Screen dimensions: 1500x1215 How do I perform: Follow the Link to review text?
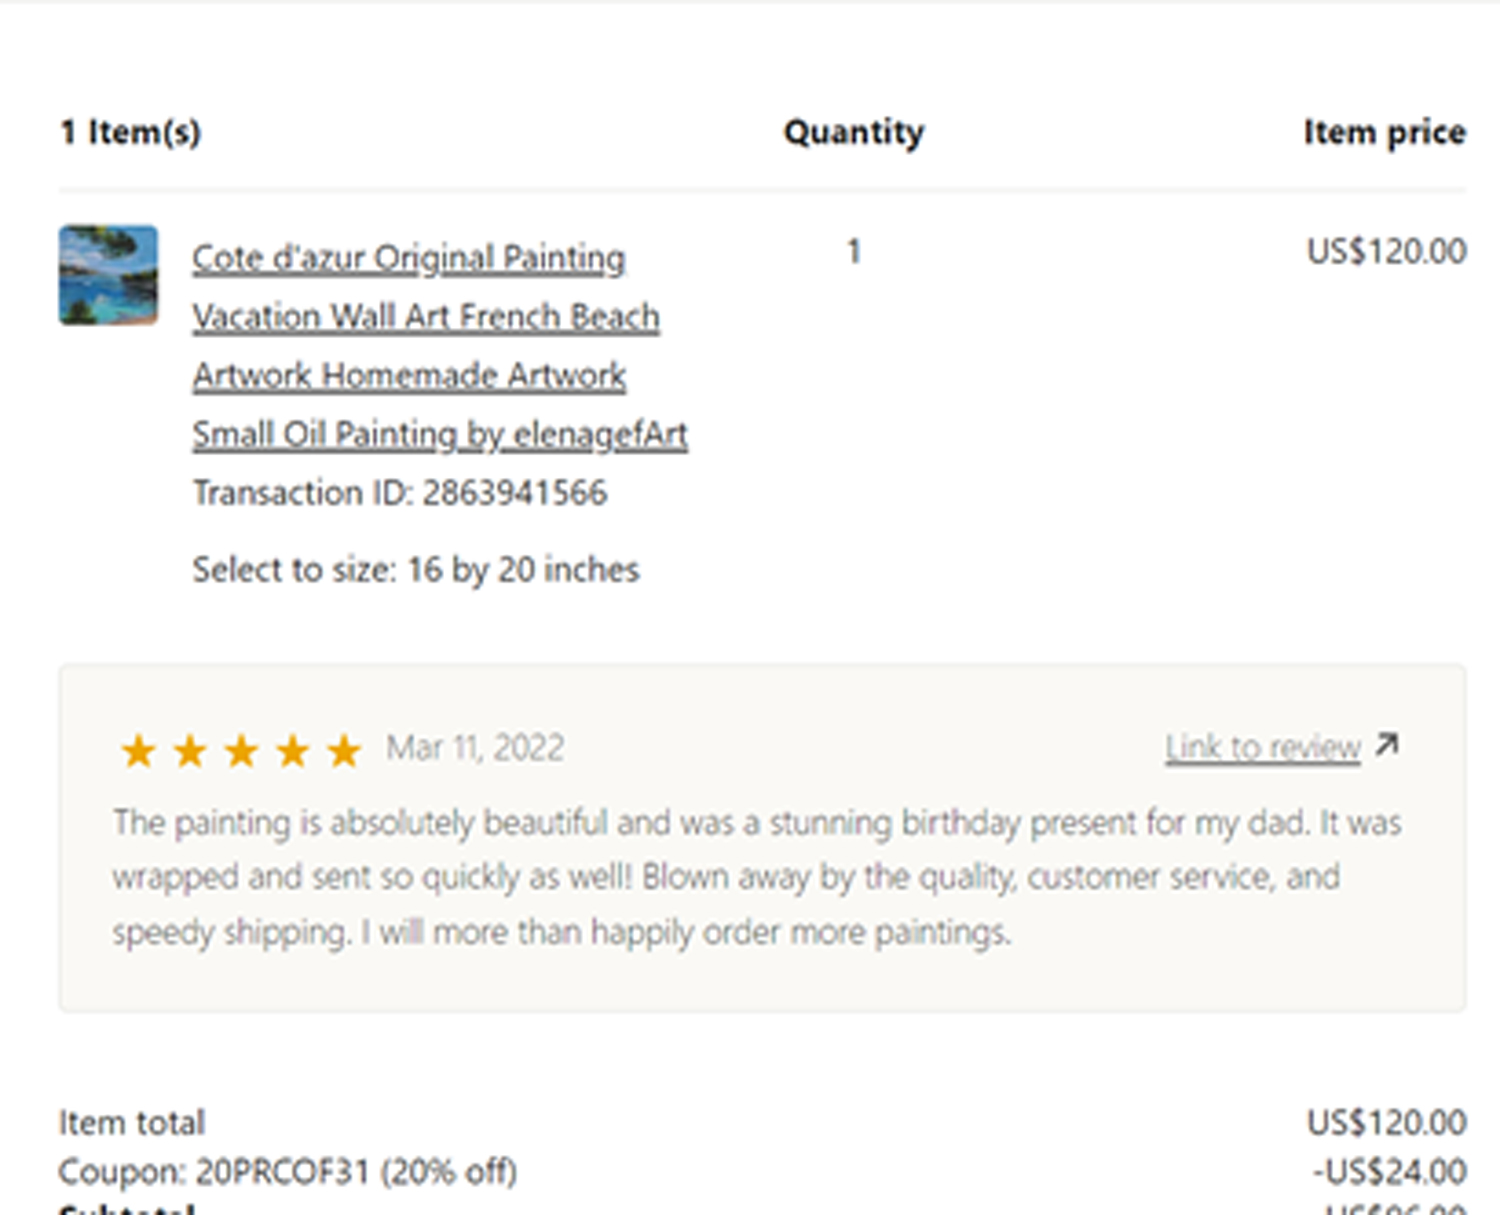1262,747
